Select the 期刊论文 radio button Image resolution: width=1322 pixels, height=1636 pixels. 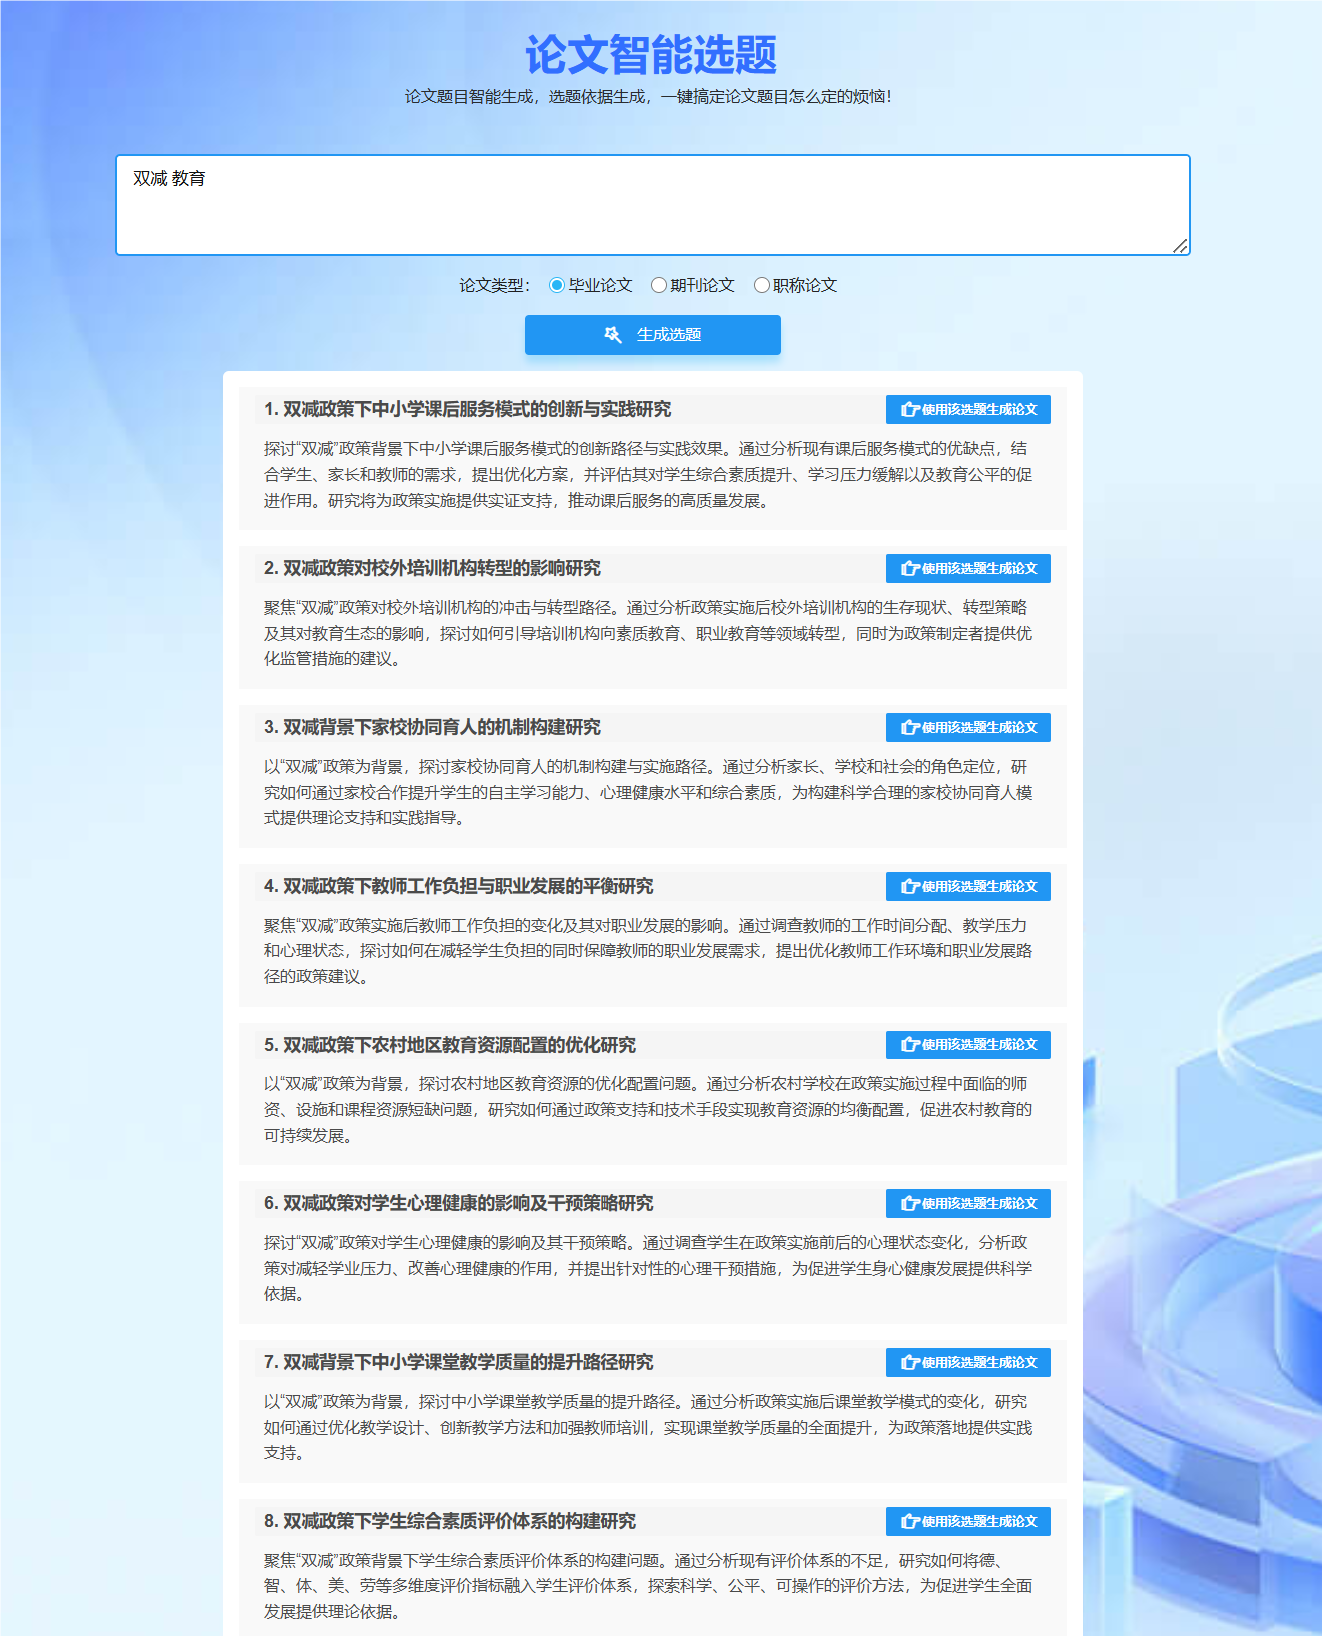coord(659,286)
